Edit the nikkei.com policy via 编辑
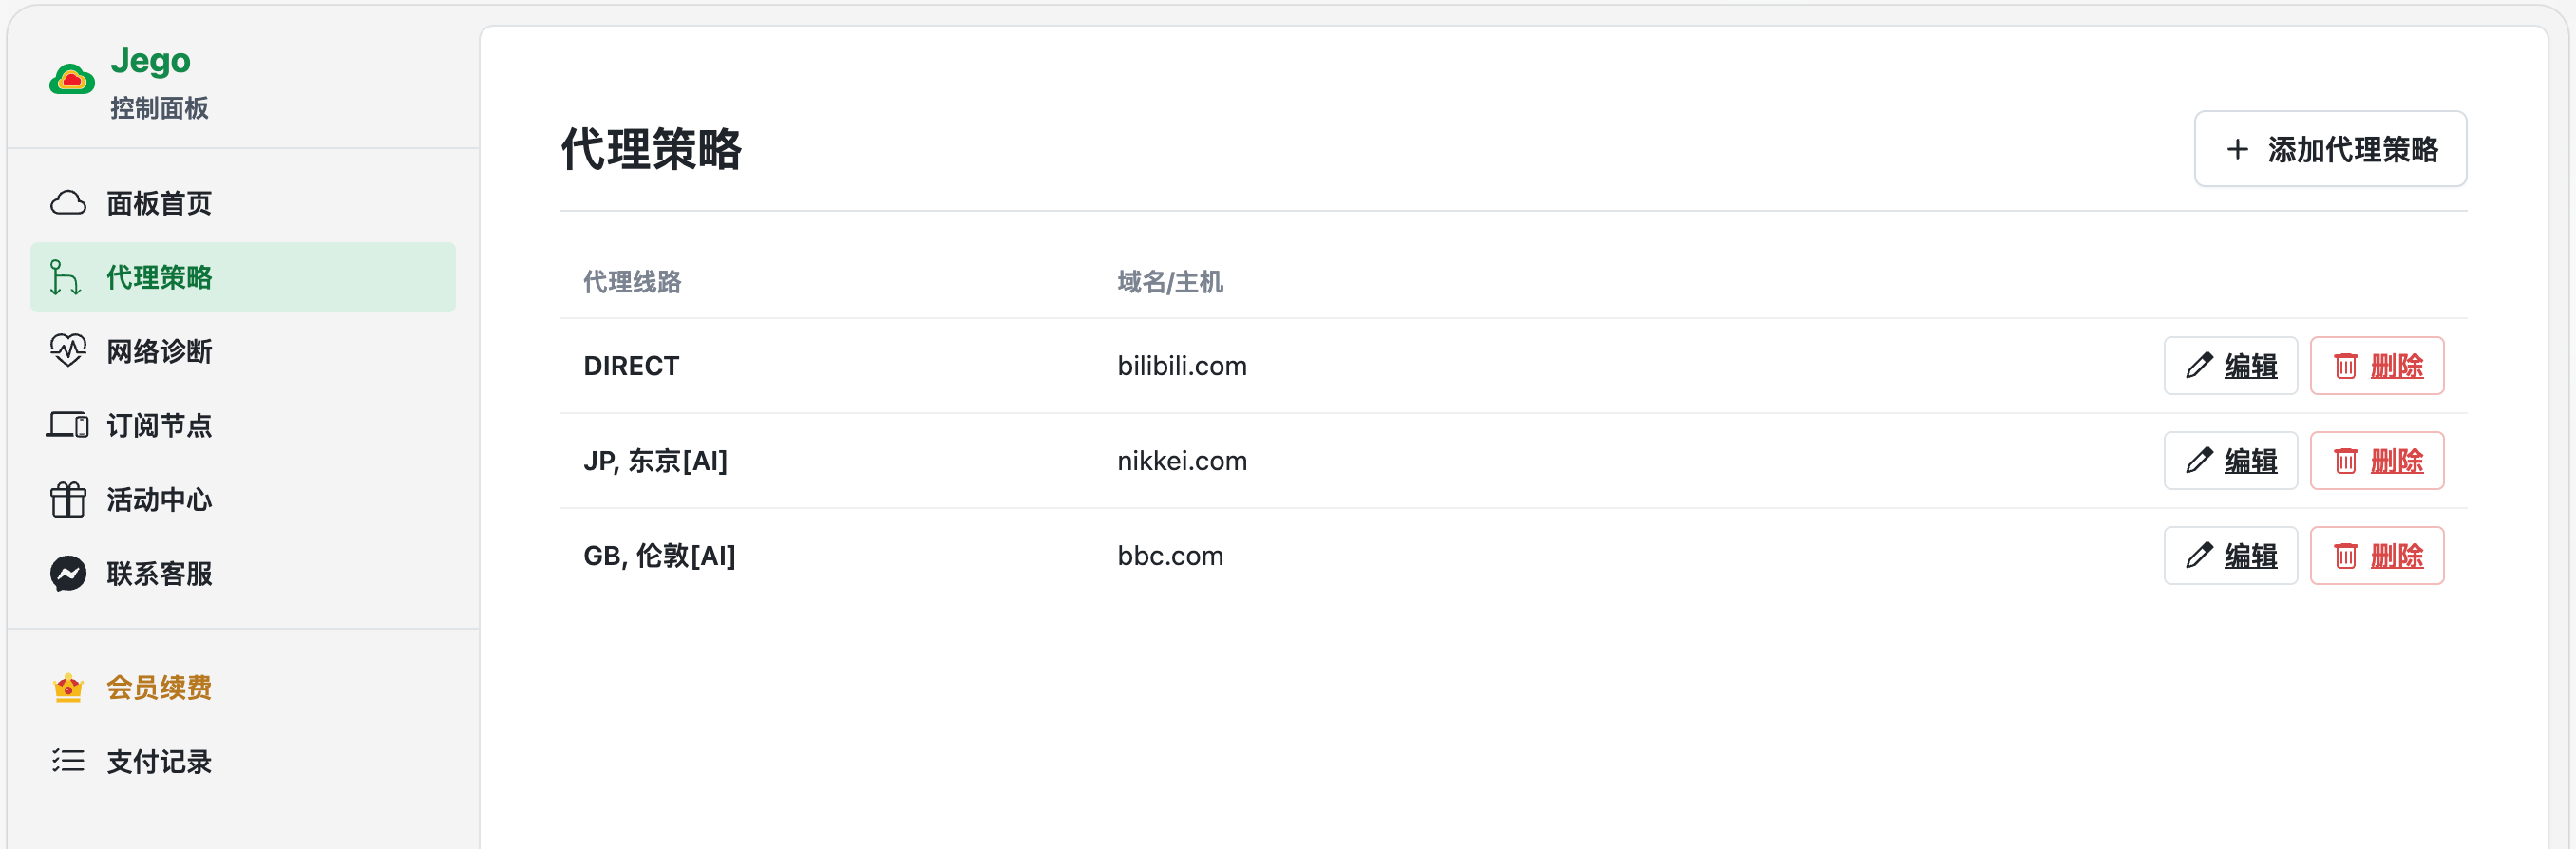This screenshot has height=849, width=2576. point(2231,461)
